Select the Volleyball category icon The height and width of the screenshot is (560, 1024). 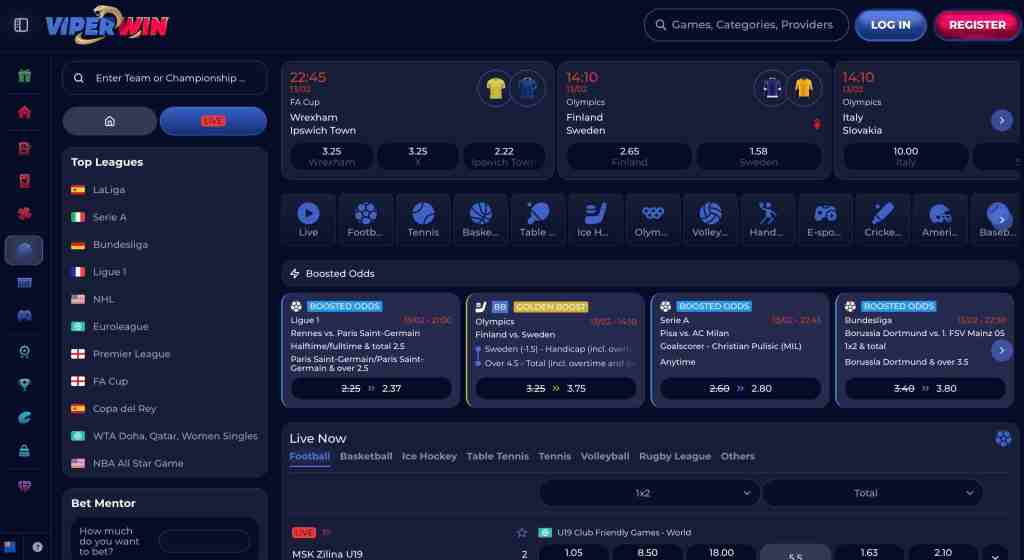(x=710, y=219)
